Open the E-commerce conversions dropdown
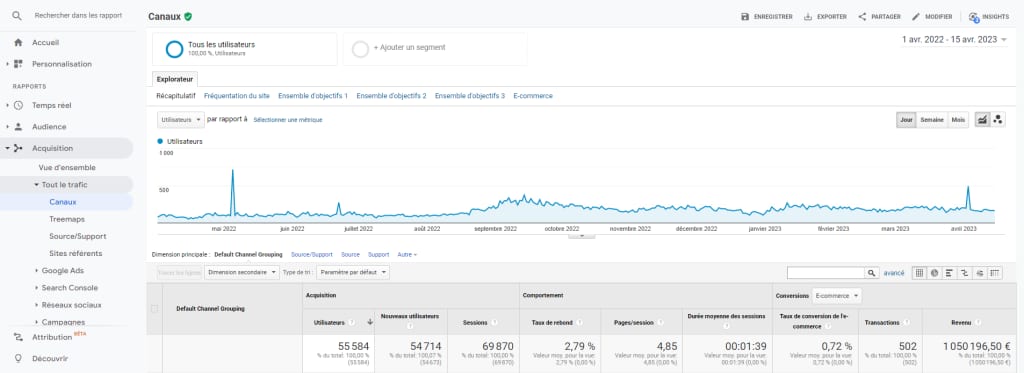Image resolution: width=1024 pixels, height=373 pixels. click(x=837, y=296)
